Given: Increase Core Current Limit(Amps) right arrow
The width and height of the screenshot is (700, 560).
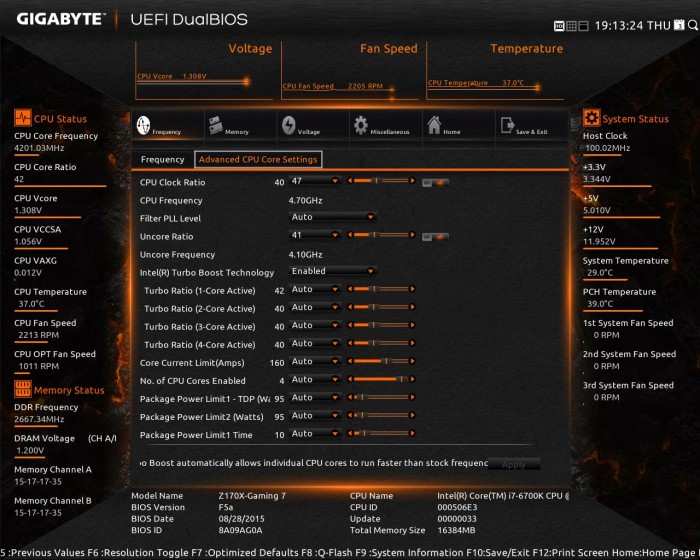Looking at the screenshot, I should (x=412, y=361).
